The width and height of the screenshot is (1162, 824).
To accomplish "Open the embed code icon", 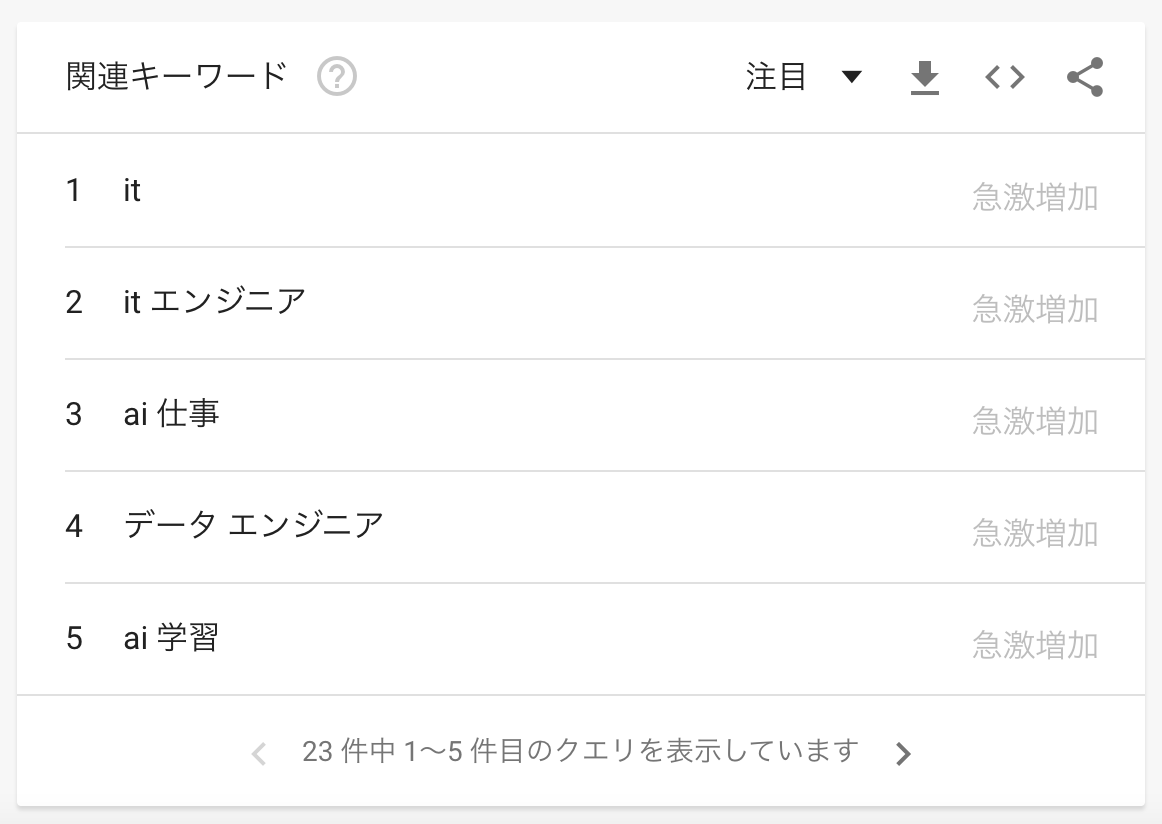I will [x=1005, y=77].
